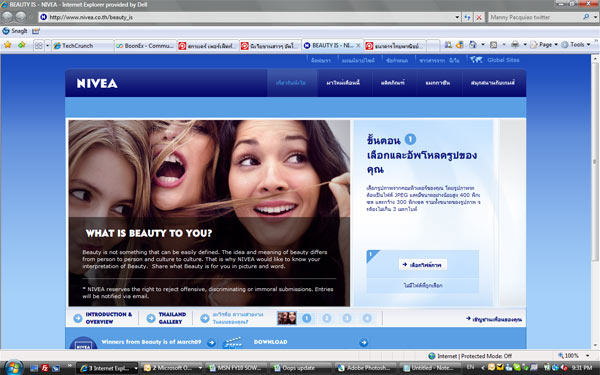This screenshot has height=375, width=600.
Task: Open the Page menu
Action: click(x=543, y=45)
